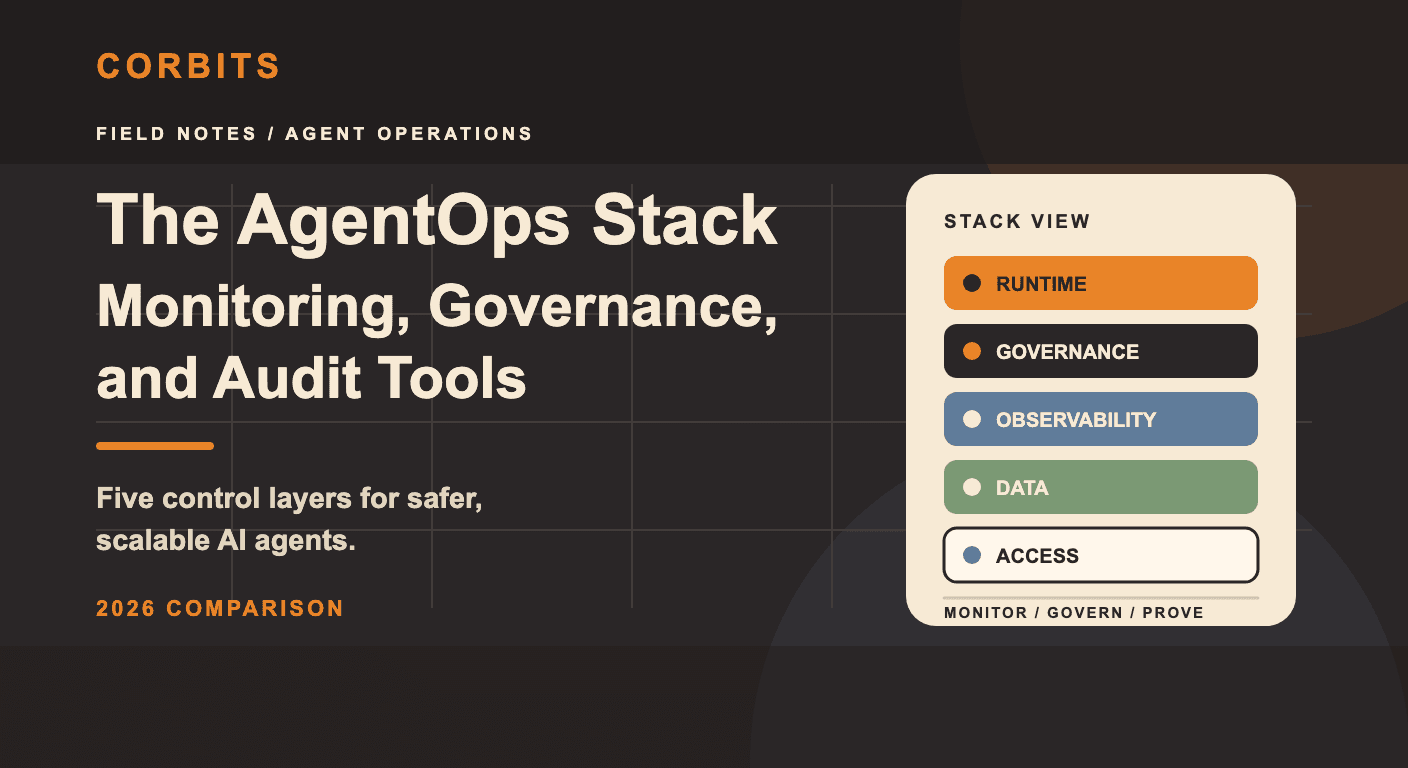The width and height of the screenshot is (1408, 768).
Task: Select the dark GOVERNANCE layer pill
Action: (1101, 351)
